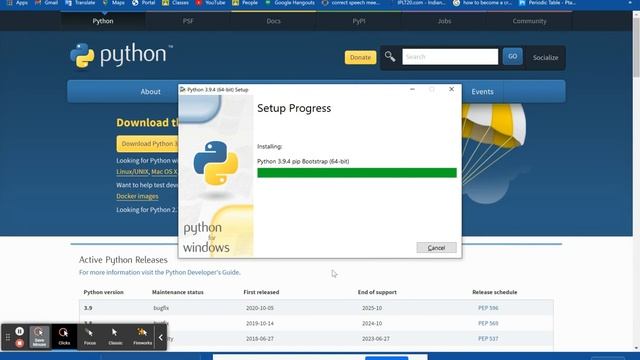Open the Apps bookmark shortcut
This screenshot has width=640, height=360.
17,2
